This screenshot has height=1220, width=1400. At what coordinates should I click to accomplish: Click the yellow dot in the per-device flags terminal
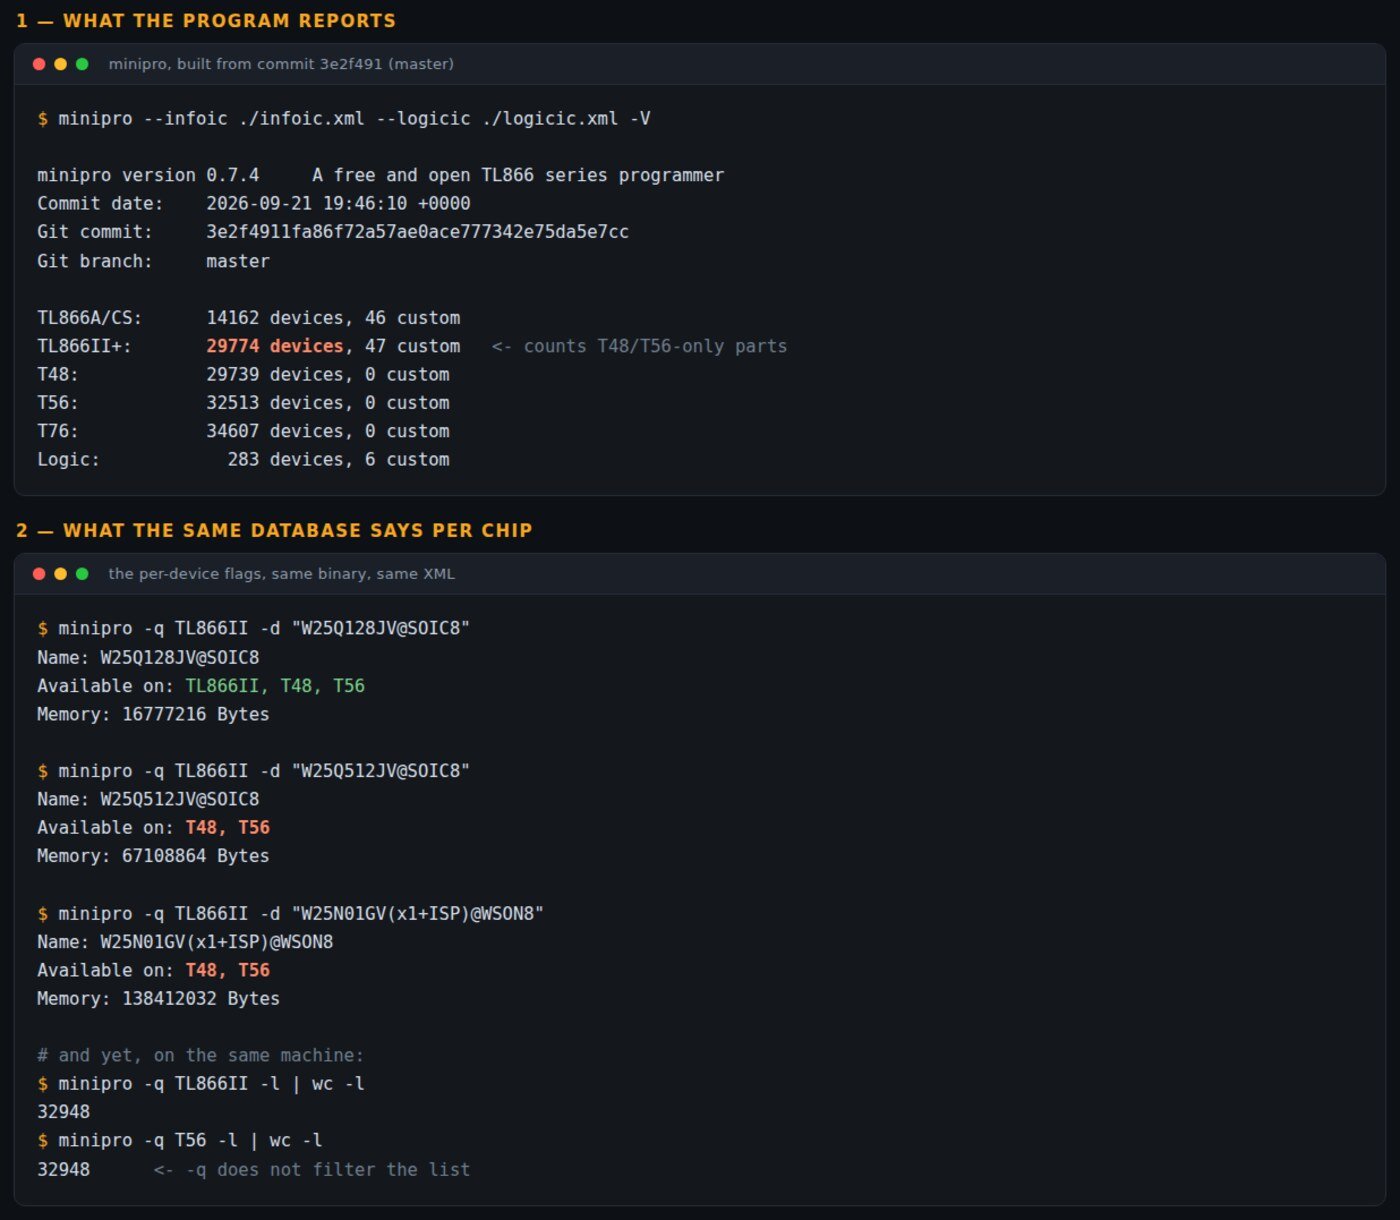[x=60, y=574]
